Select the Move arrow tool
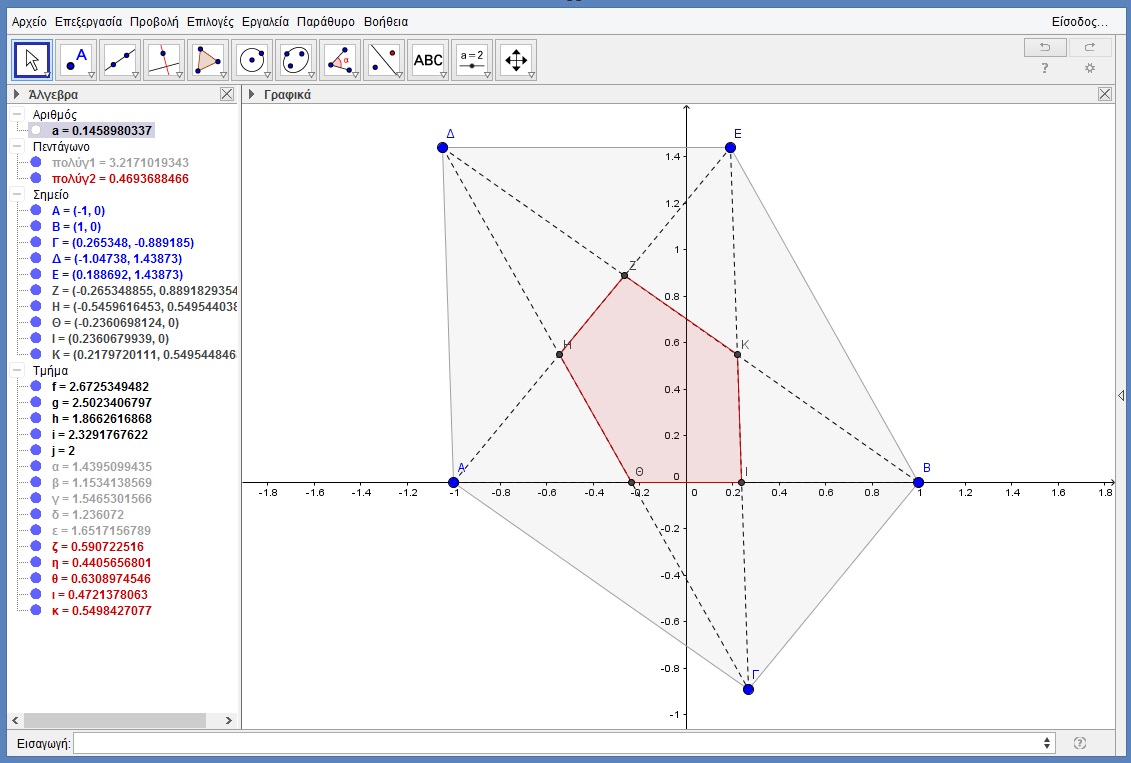The height and width of the screenshot is (763, 1131). [x=32, y=60]
